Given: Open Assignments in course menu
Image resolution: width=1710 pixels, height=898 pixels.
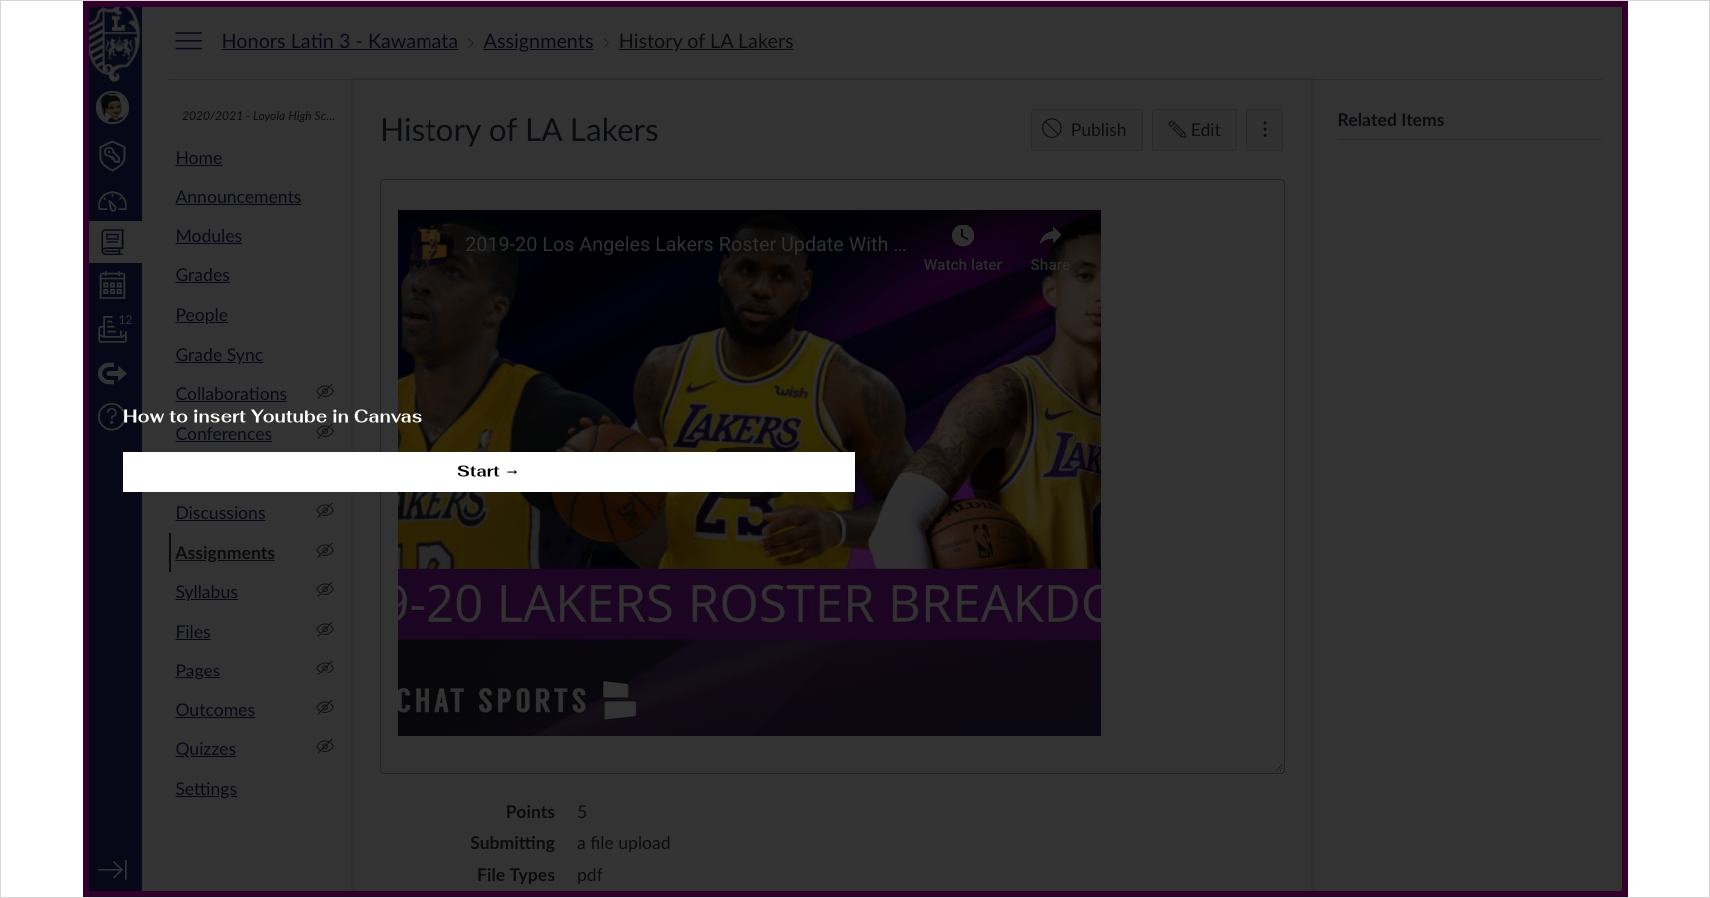Looking at the screenshot, I should [225, 553].
